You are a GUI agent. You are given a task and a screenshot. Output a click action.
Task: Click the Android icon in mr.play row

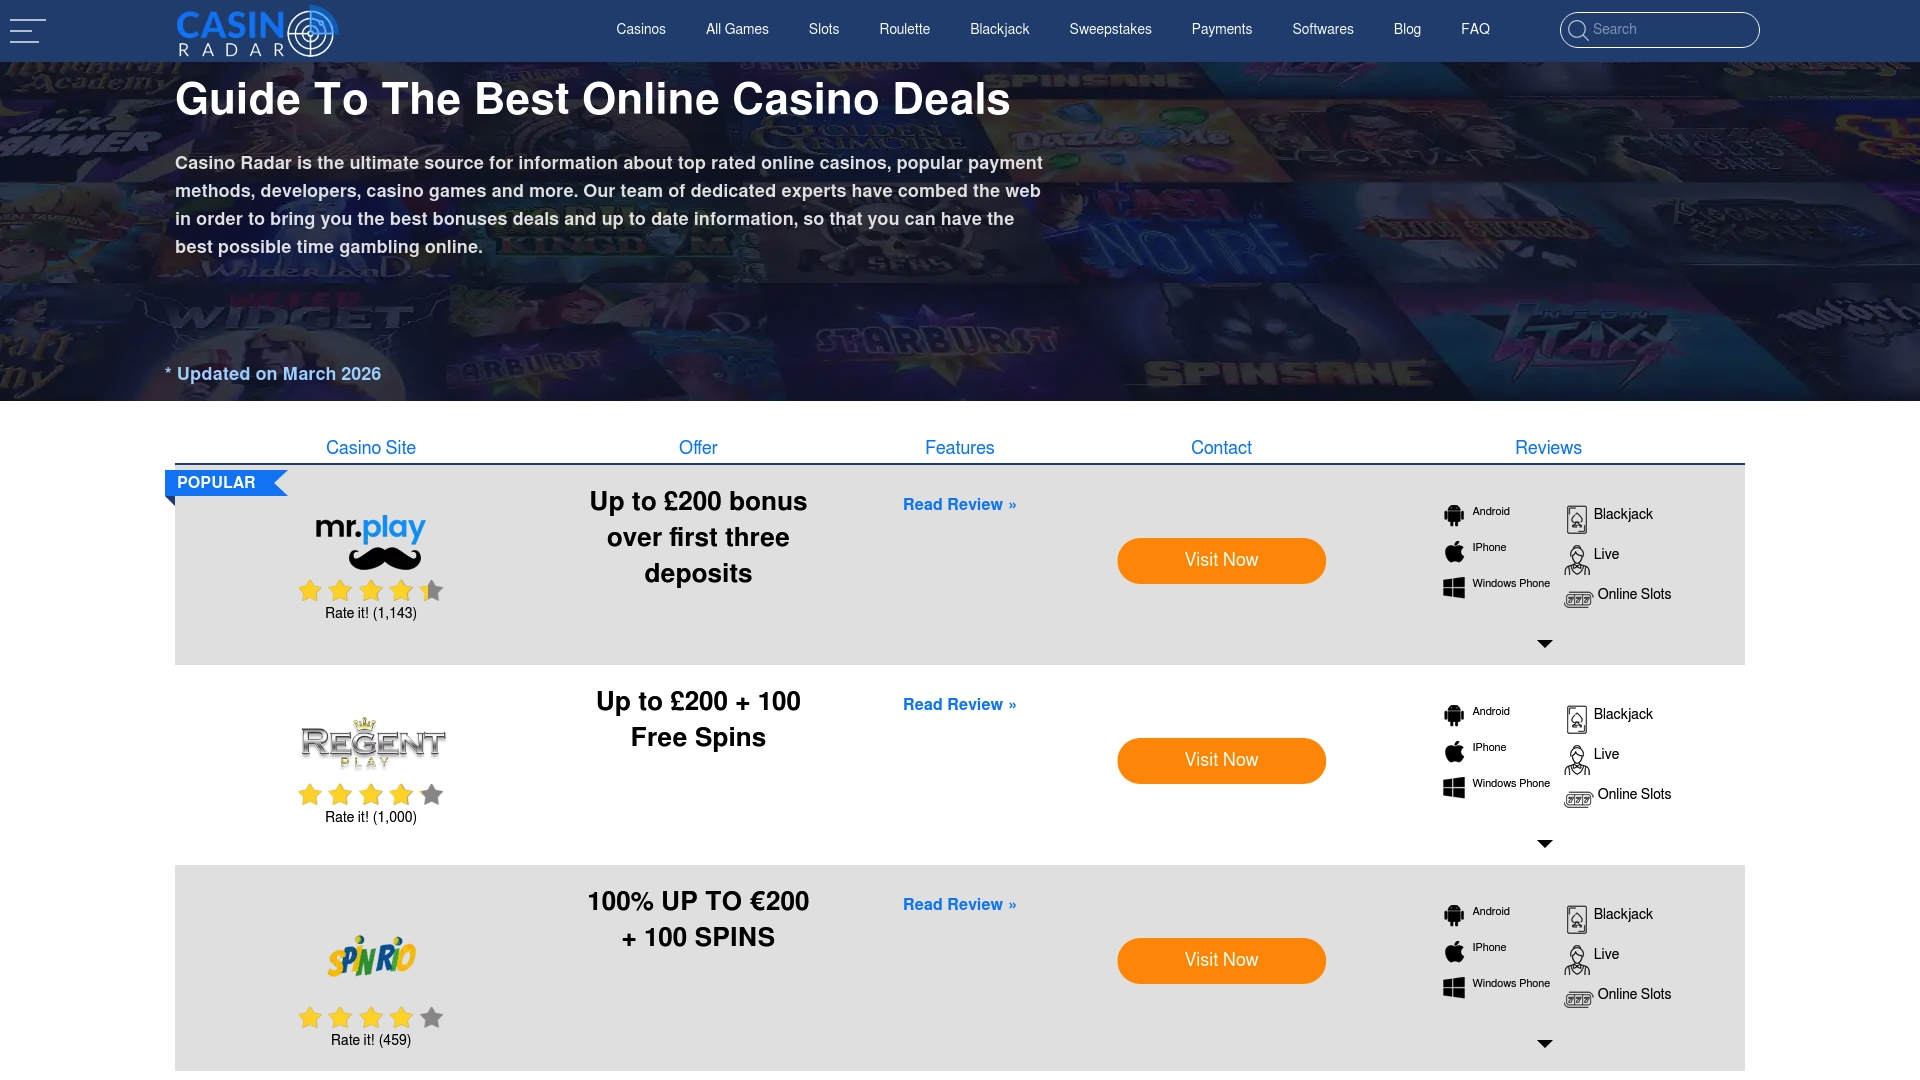tap(1454, 515)
